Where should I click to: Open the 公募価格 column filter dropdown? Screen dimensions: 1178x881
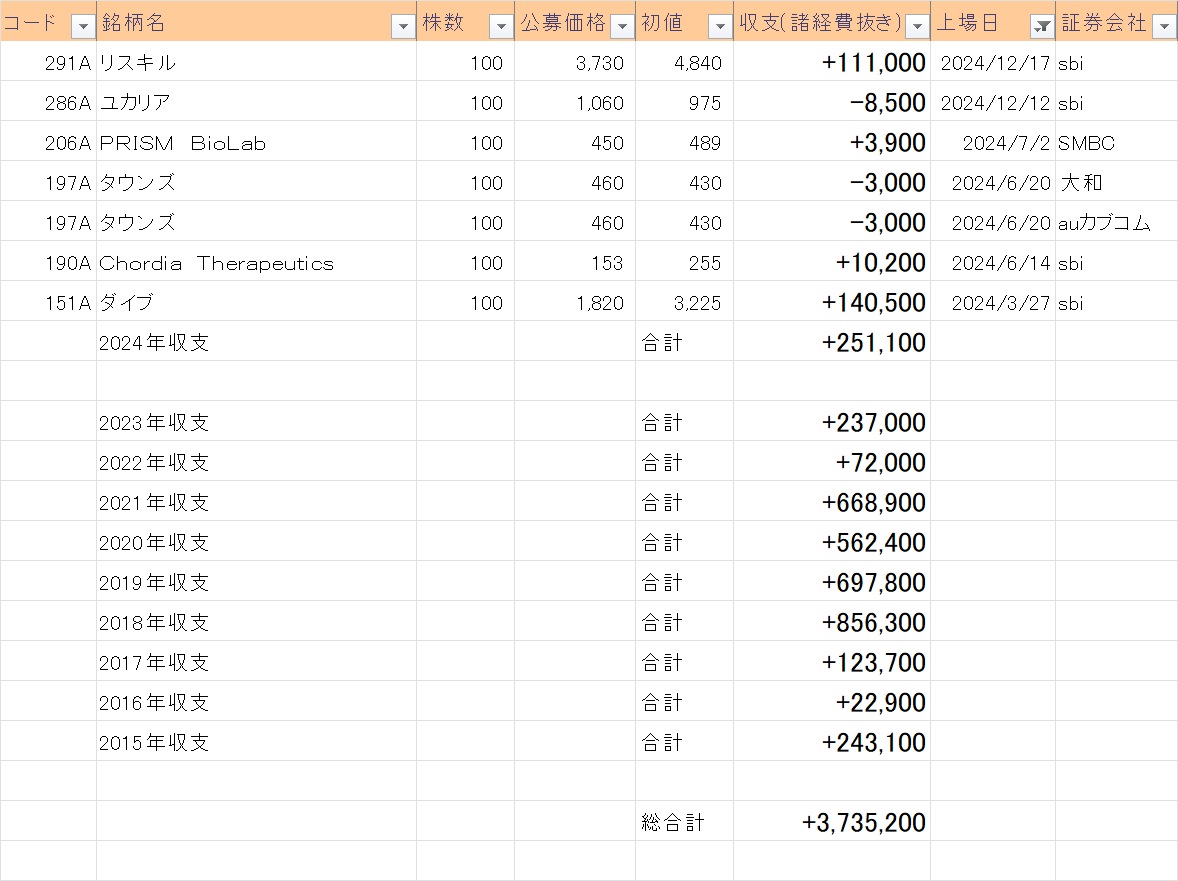[622, 26]
